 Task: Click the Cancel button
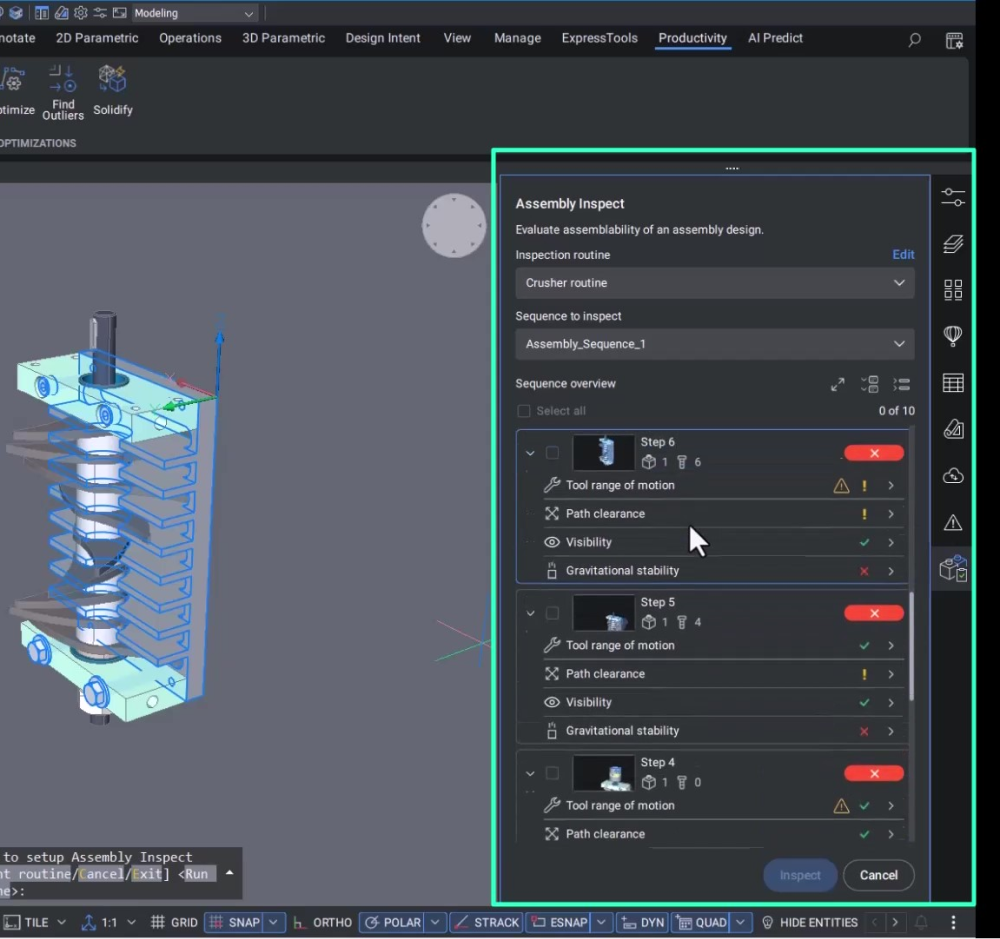[878, 875]
